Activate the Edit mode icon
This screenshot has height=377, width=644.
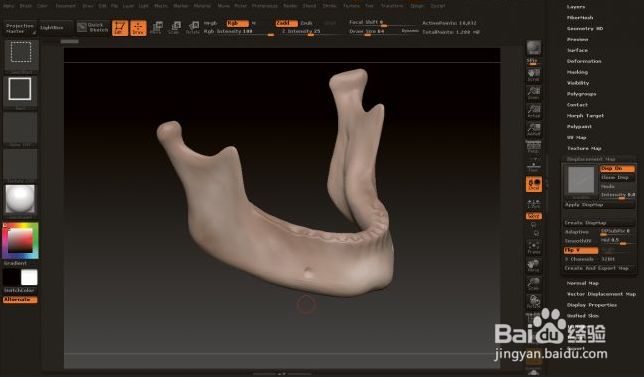coord(120,28)
